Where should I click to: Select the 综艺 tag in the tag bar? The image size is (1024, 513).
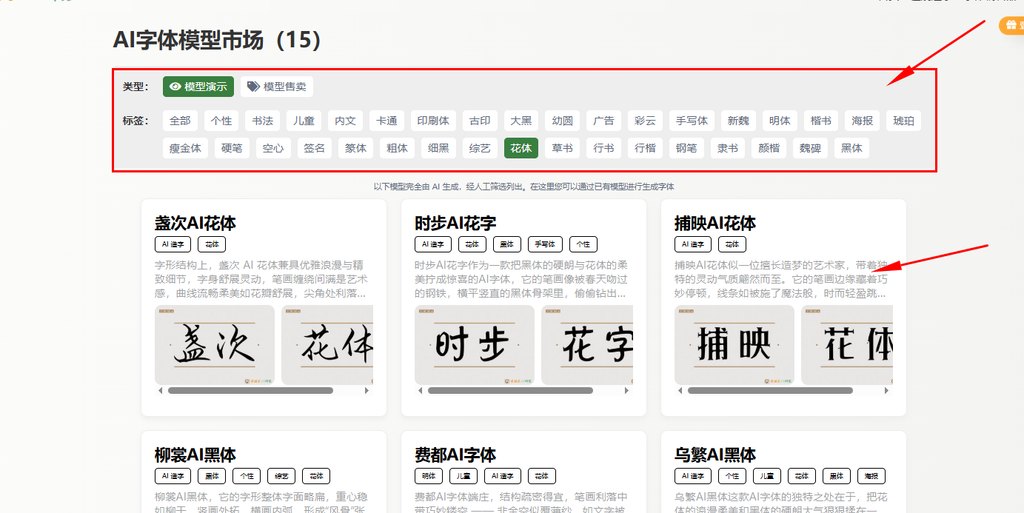tap(480, 148)
